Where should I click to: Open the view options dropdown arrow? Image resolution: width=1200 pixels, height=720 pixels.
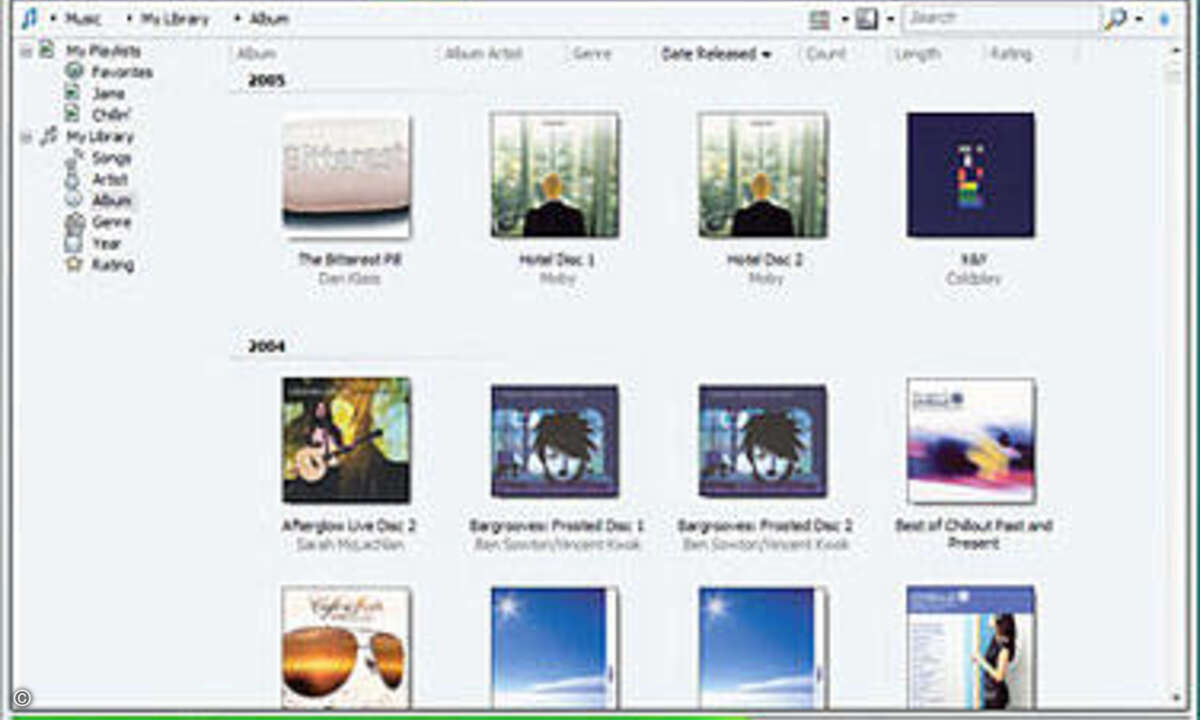click(844, 19)
